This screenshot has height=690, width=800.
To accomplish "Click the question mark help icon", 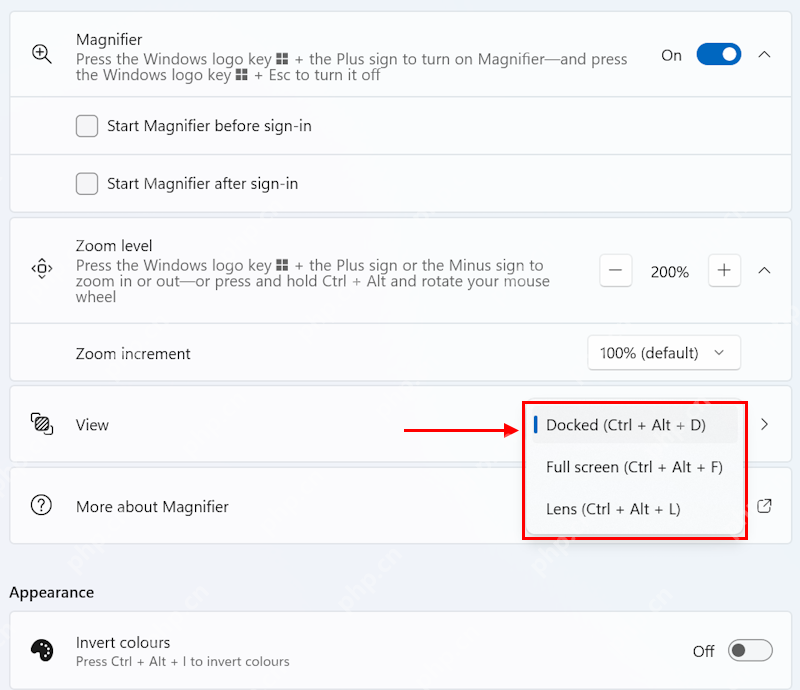I will (41, 505).
